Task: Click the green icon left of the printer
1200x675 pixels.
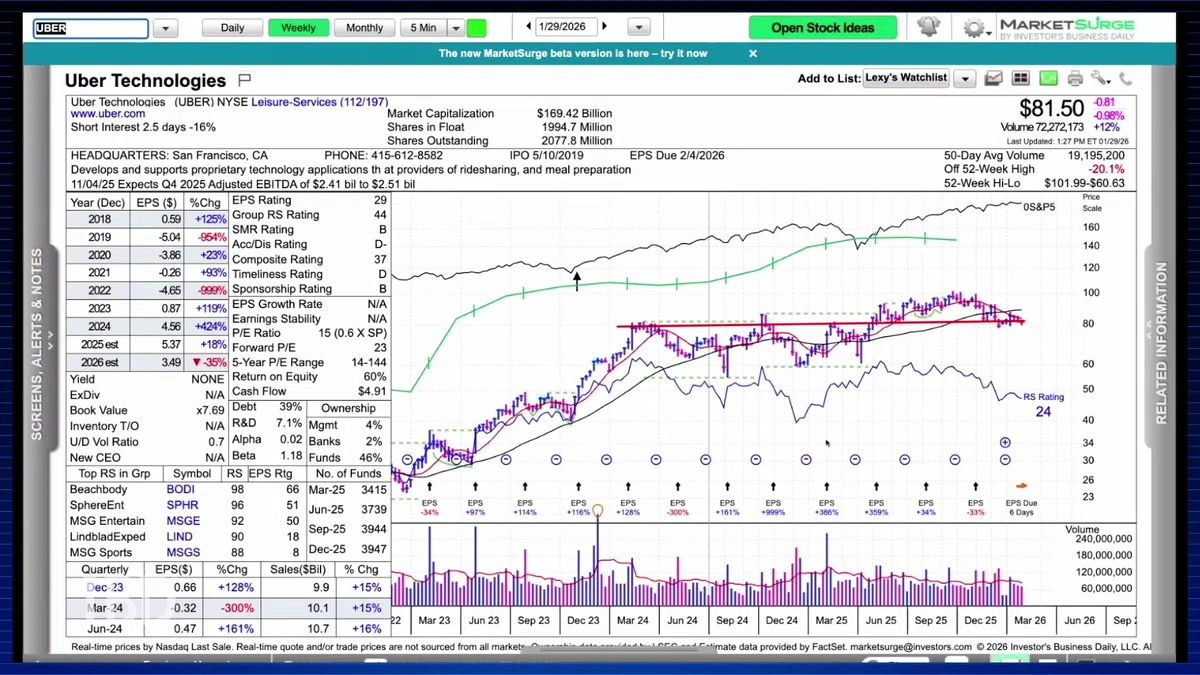Action: point(1047,78)
